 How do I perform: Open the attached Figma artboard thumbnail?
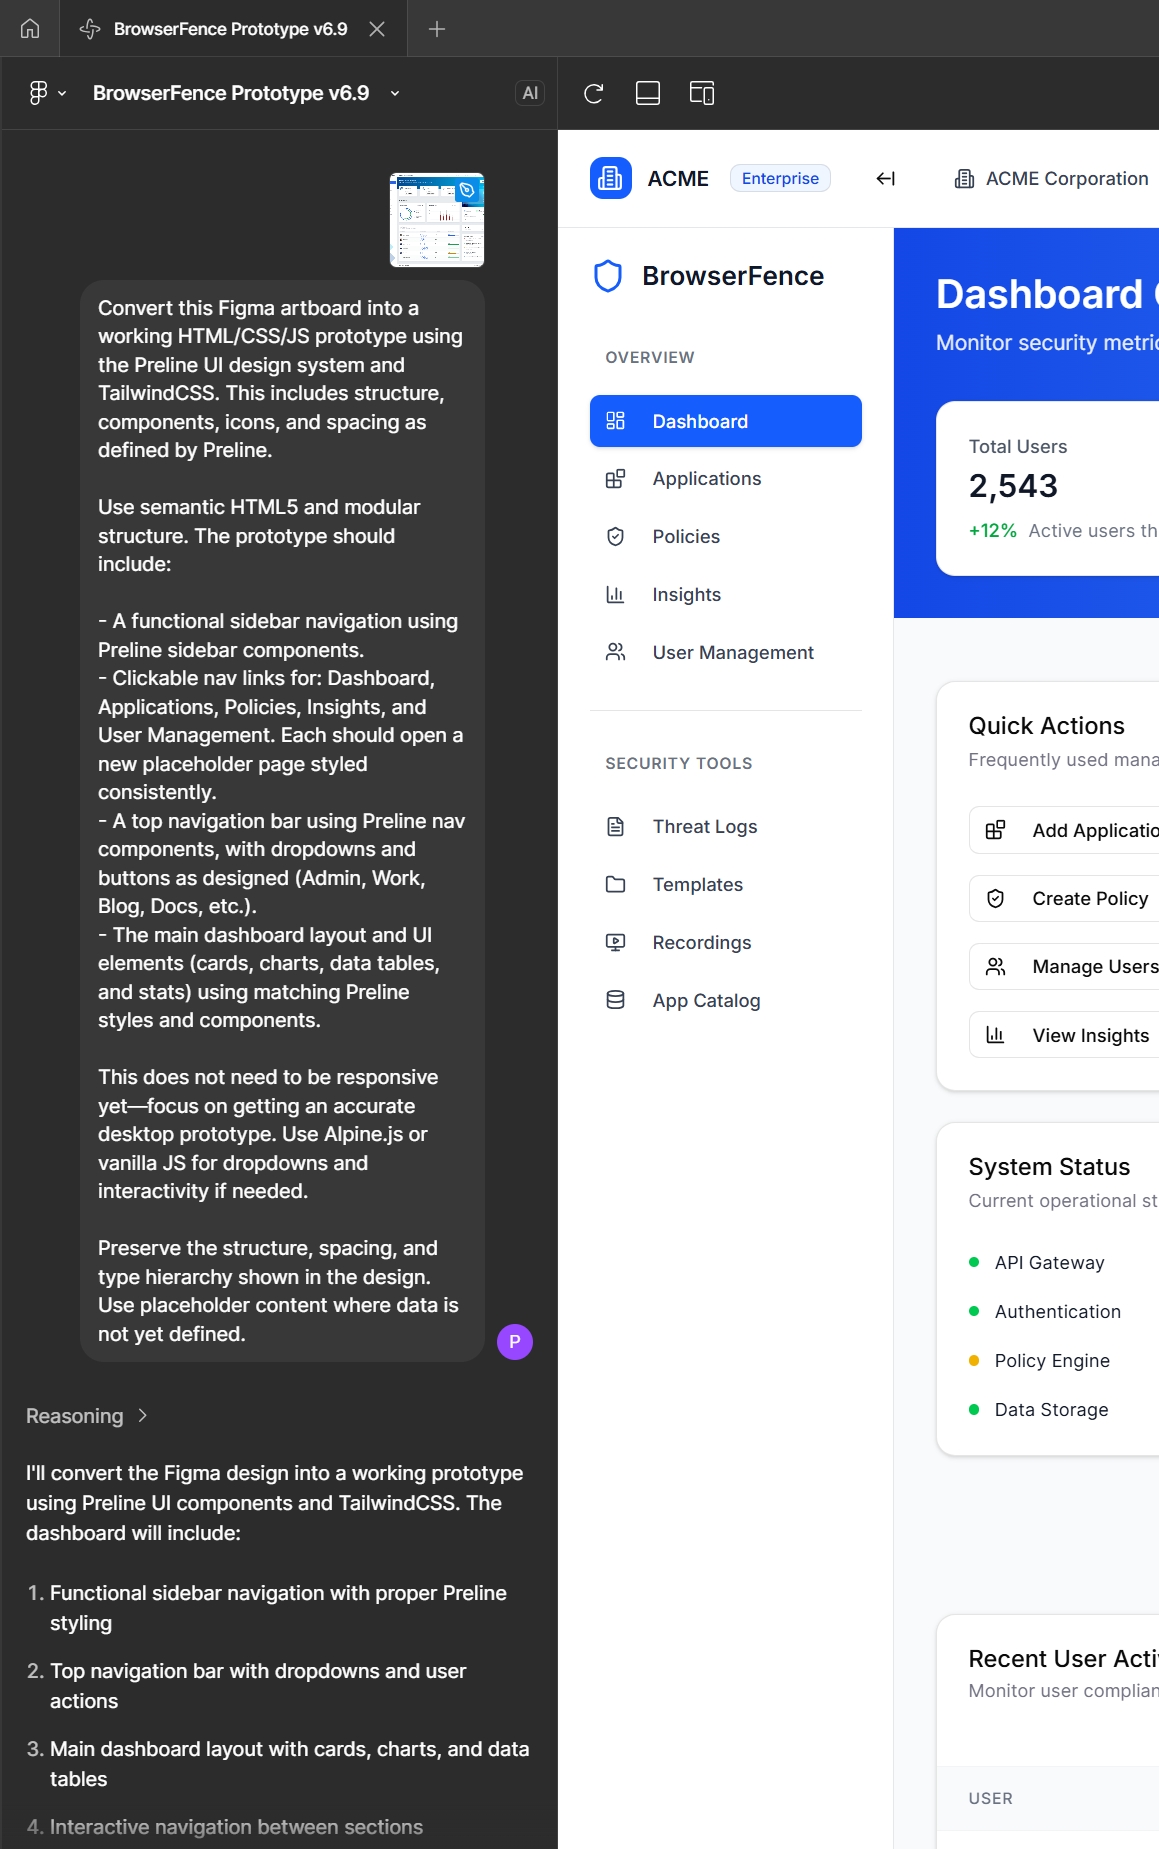pyautogui.click(x=437, y=220)
